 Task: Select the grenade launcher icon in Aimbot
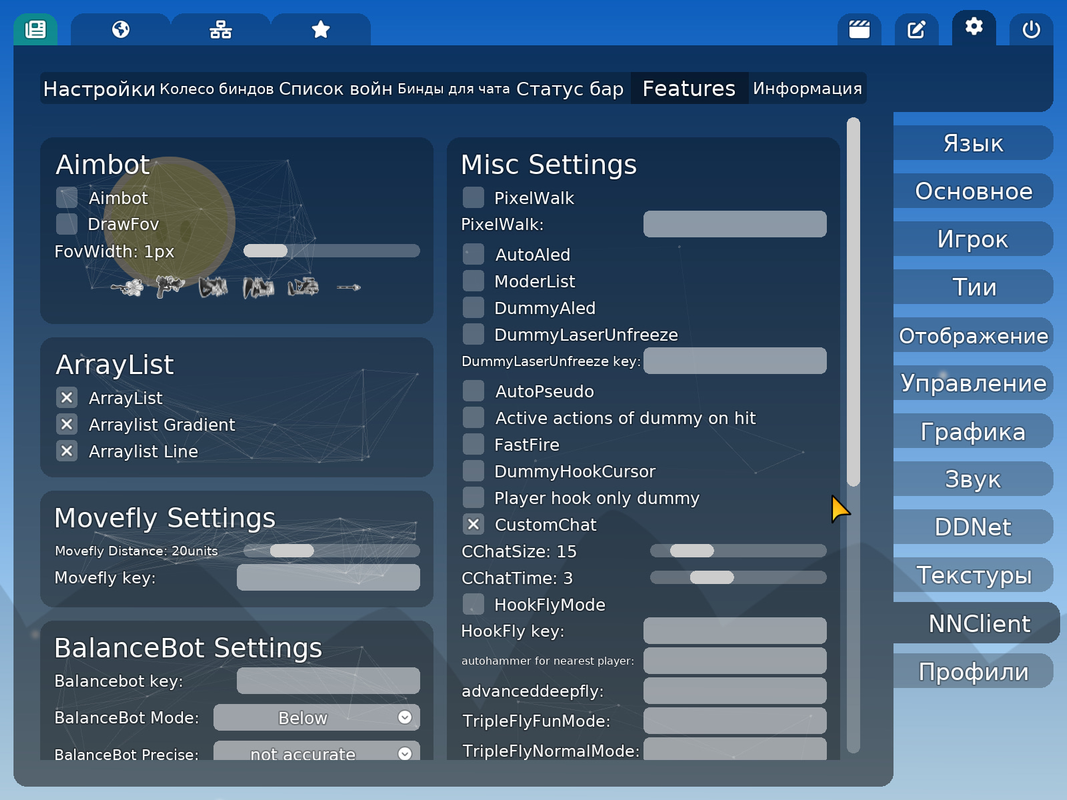coord(259,287)
